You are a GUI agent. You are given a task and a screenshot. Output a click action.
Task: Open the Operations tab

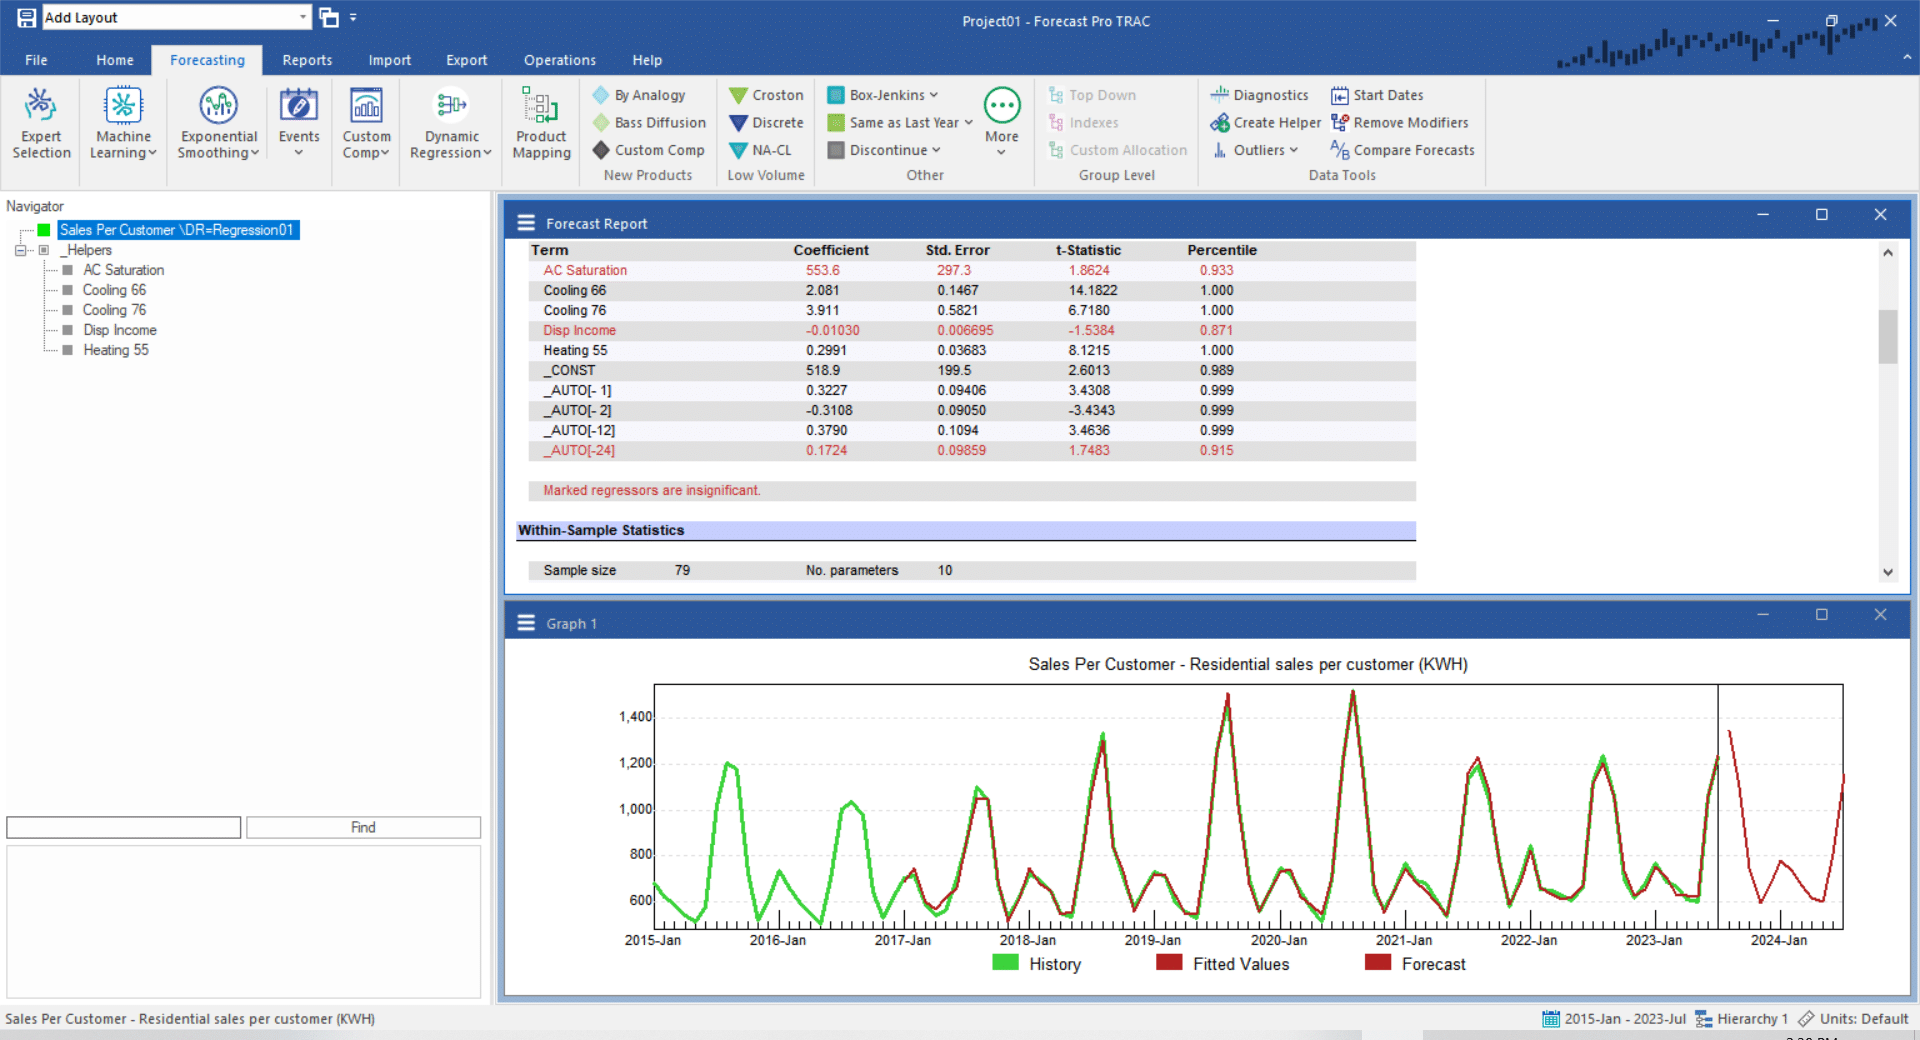(x=559, y=60)
